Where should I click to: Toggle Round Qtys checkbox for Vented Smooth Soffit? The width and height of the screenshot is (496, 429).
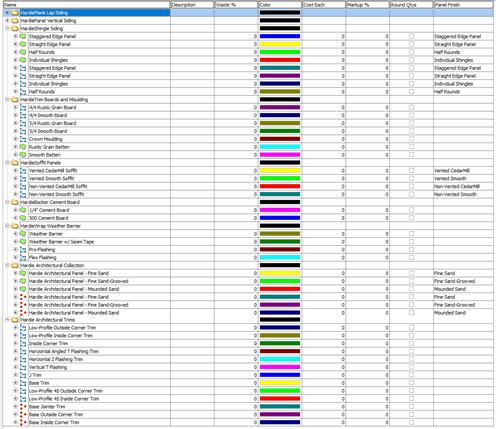(x=411, y=178)
